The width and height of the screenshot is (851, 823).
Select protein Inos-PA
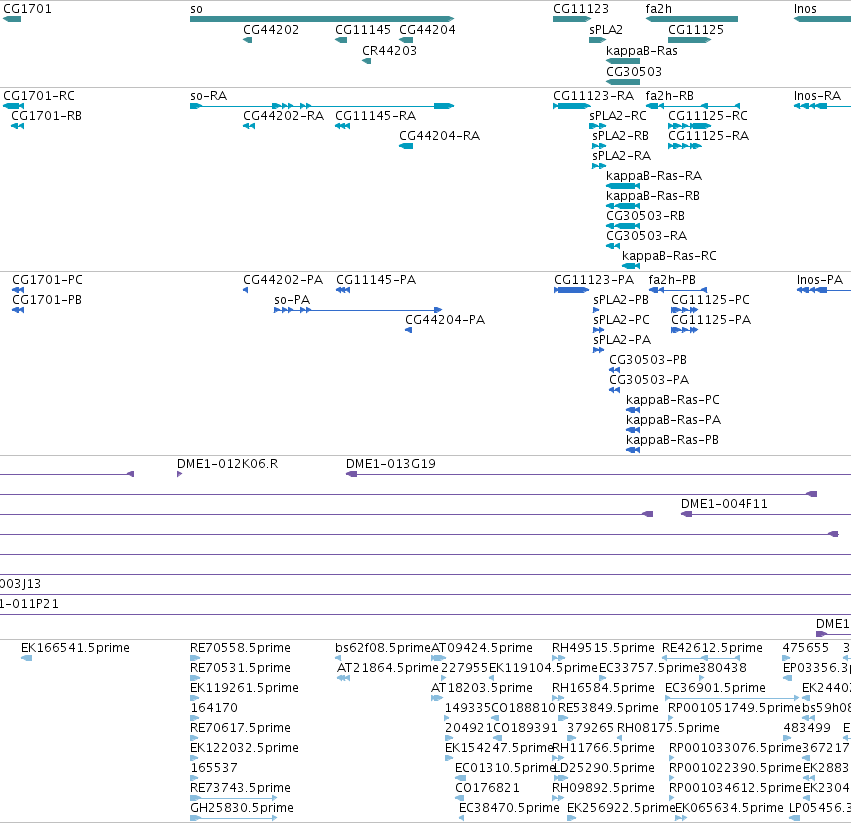coord(820,280)
